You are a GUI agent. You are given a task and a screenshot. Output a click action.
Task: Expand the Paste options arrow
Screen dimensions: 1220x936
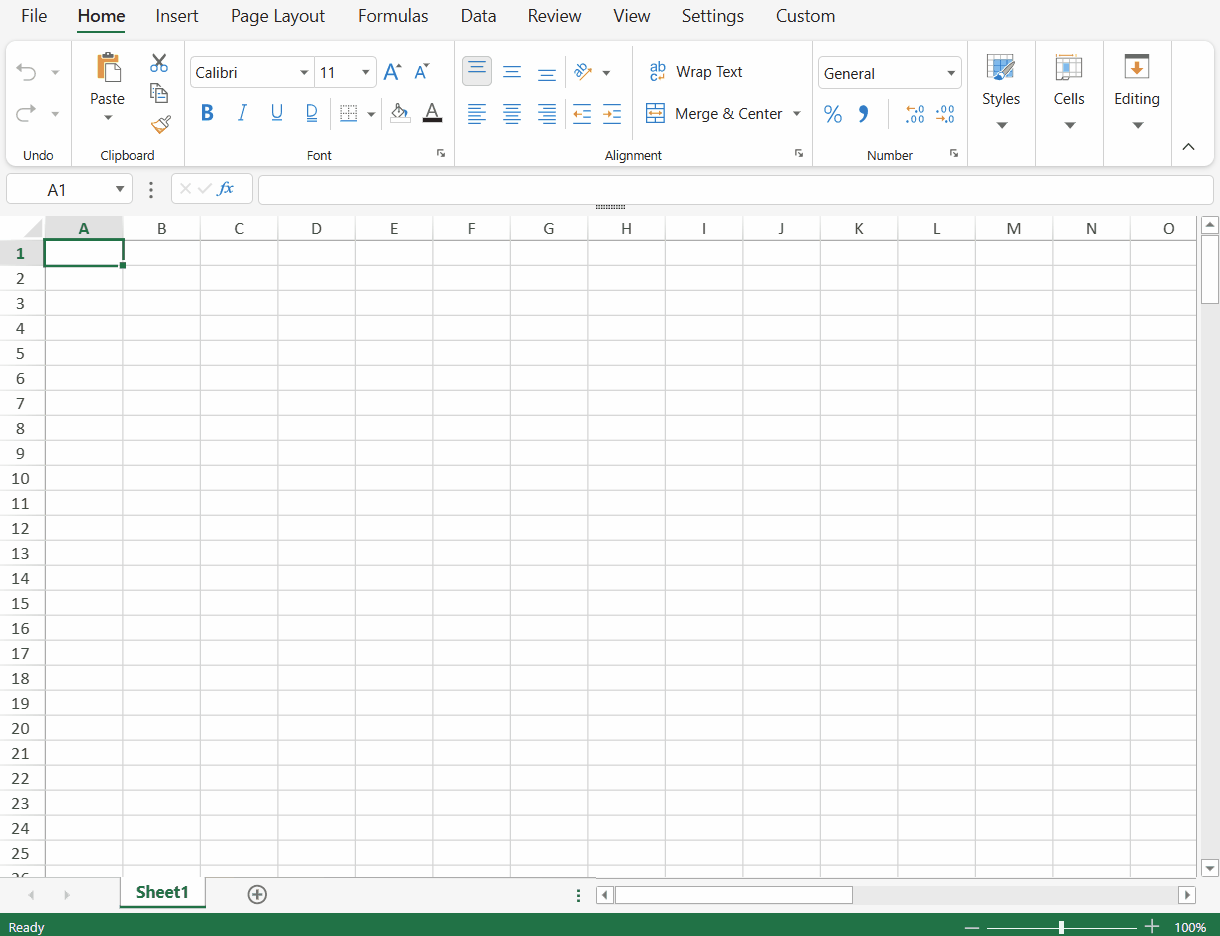tap(108, 118)
